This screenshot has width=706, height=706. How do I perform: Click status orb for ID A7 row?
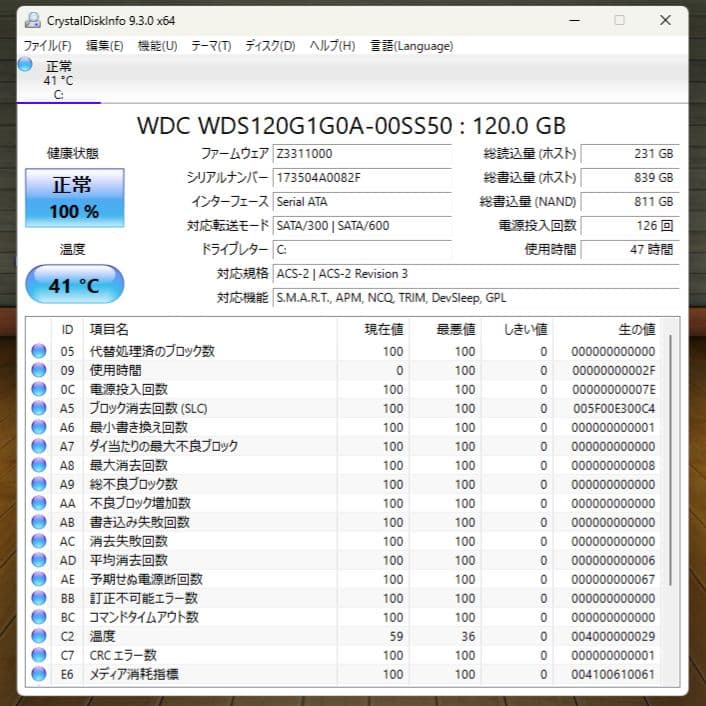tap(39, 446)
